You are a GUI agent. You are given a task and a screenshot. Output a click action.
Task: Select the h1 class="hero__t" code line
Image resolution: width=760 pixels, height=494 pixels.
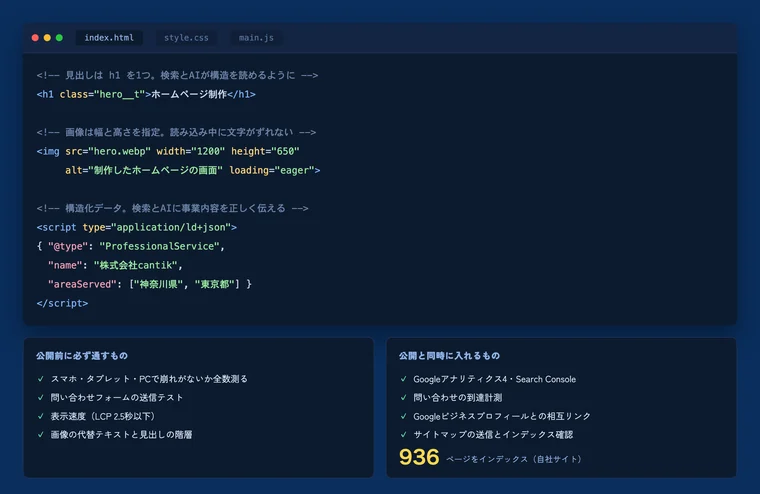click(x=146, y=94)
